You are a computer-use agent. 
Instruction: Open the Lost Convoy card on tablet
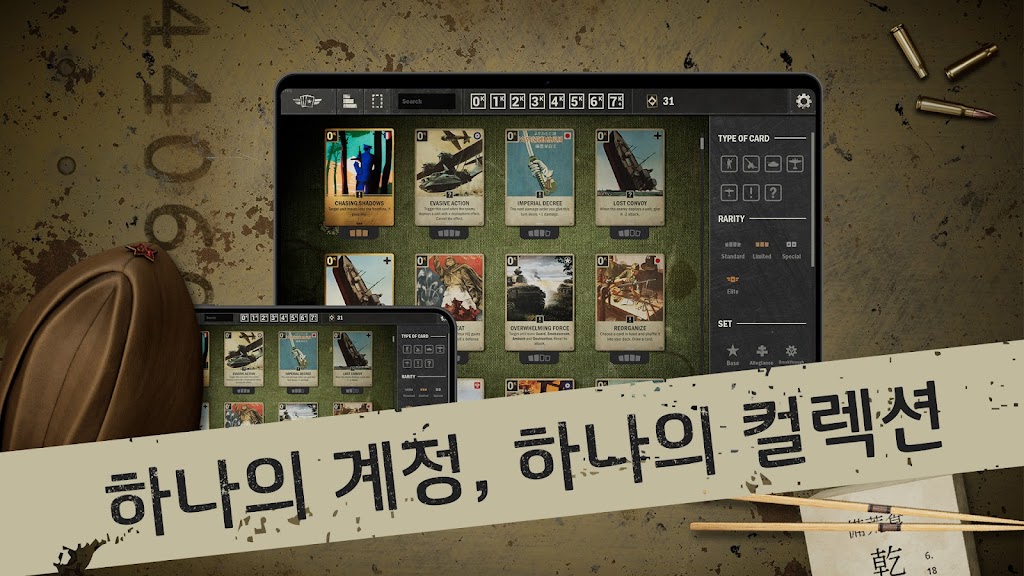tap(630, 178)
